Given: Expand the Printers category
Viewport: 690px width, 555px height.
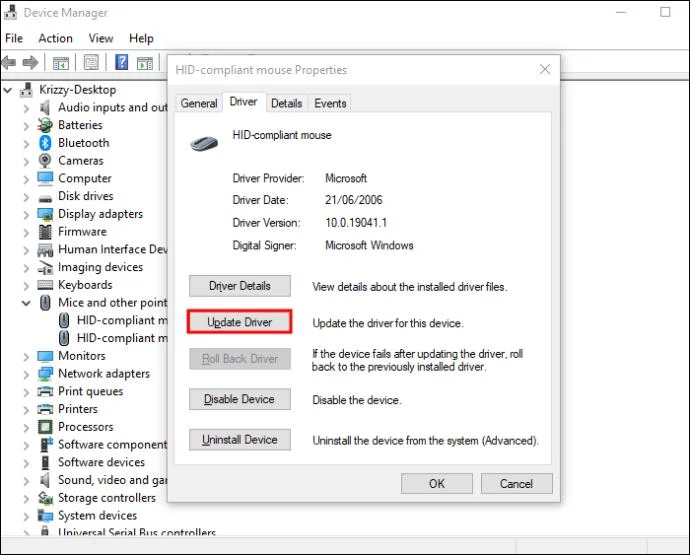Looking at the screenshot, I should click(26, 410).
